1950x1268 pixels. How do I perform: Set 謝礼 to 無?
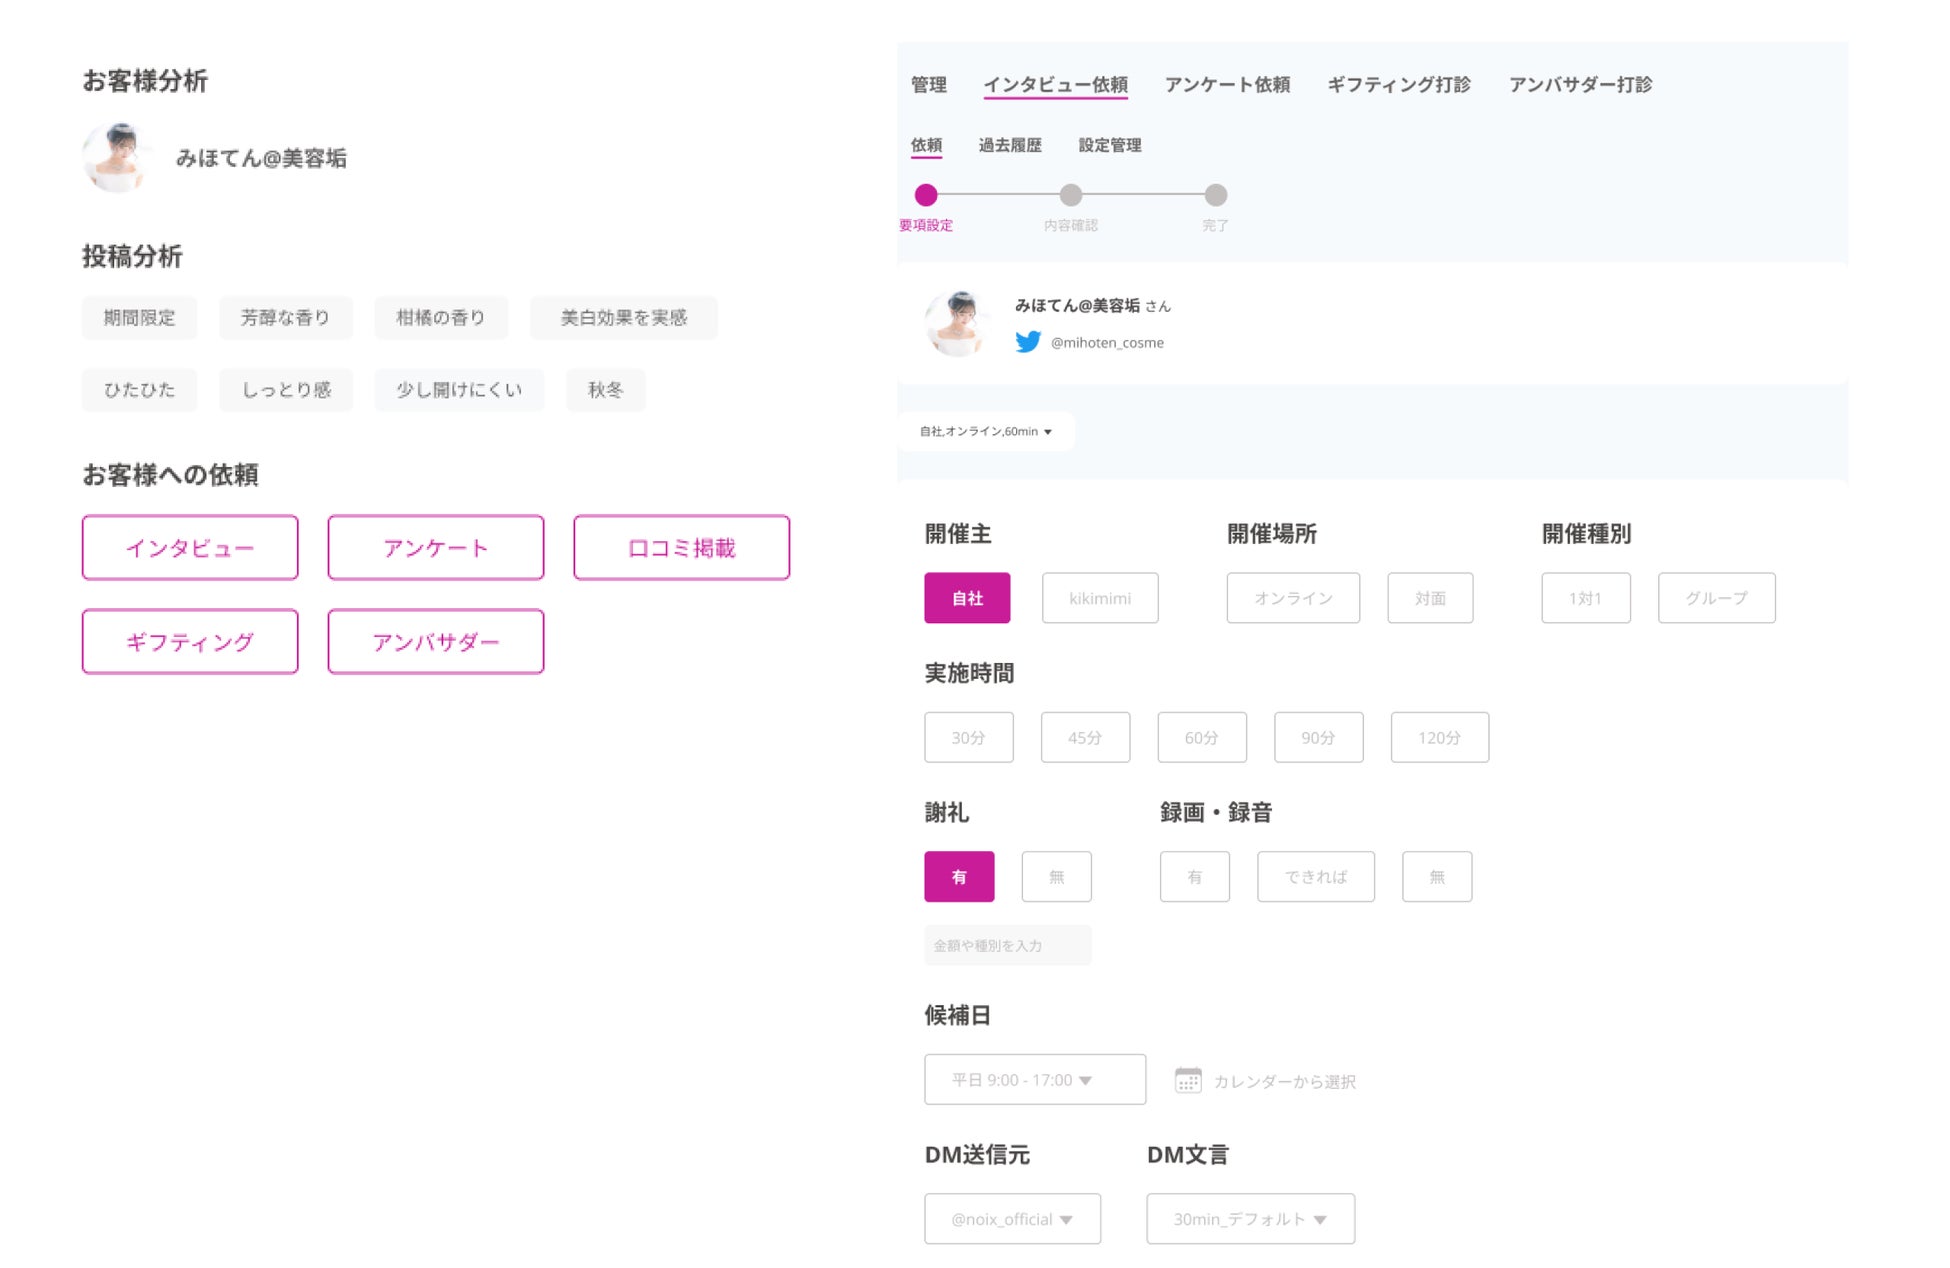1056,876
